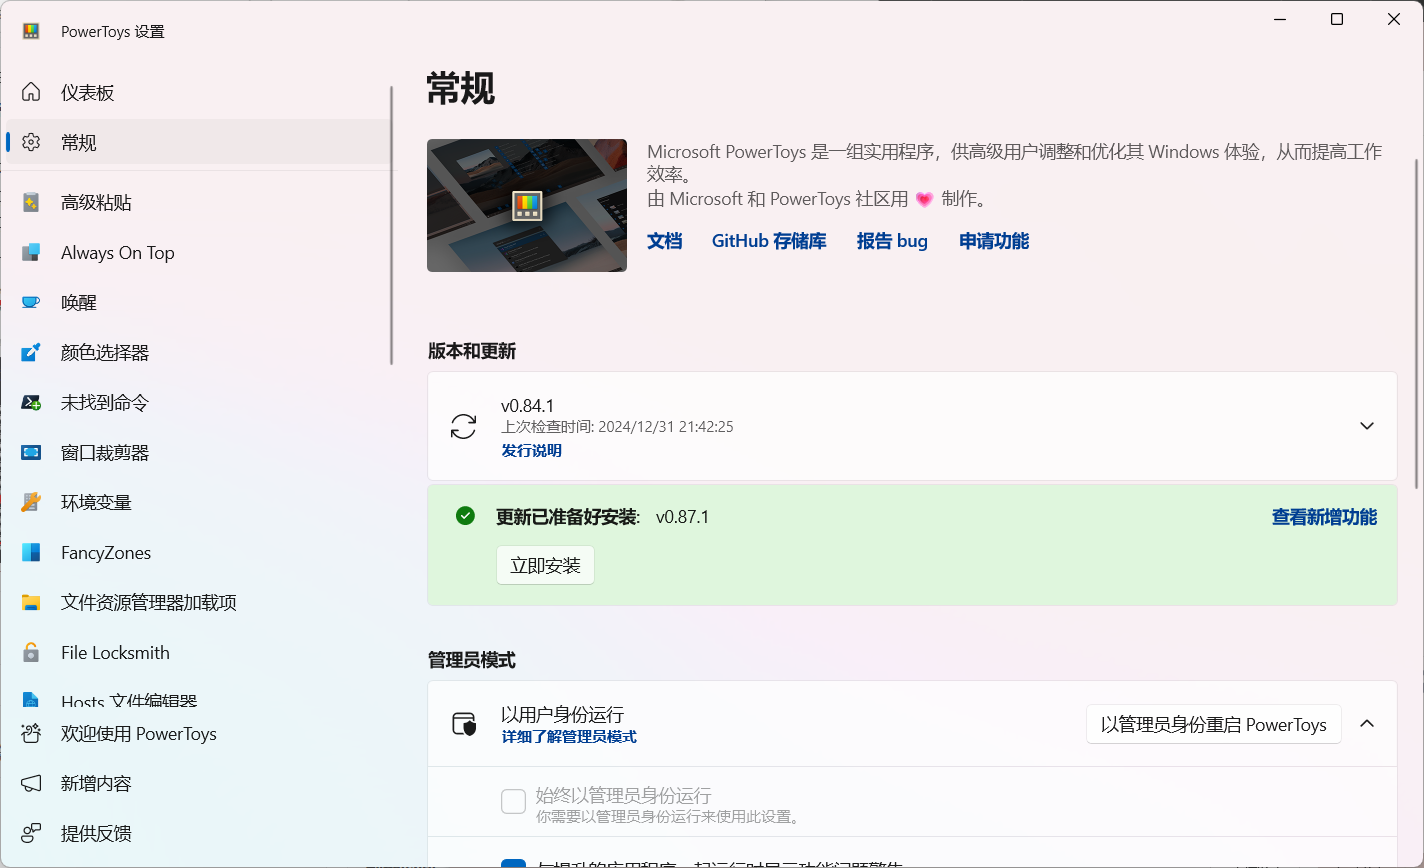
Task: Click the 版本和更新 section heading
Action: coord(472,351)
